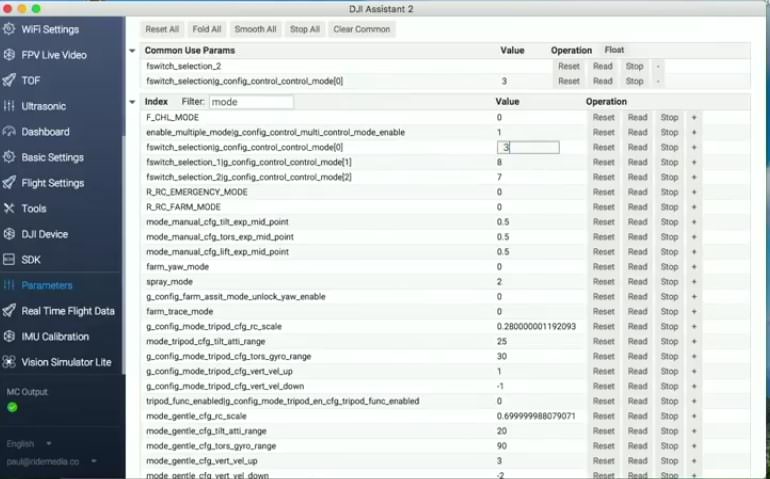Select the TOF sidebar icon

(x=9, y=80)
